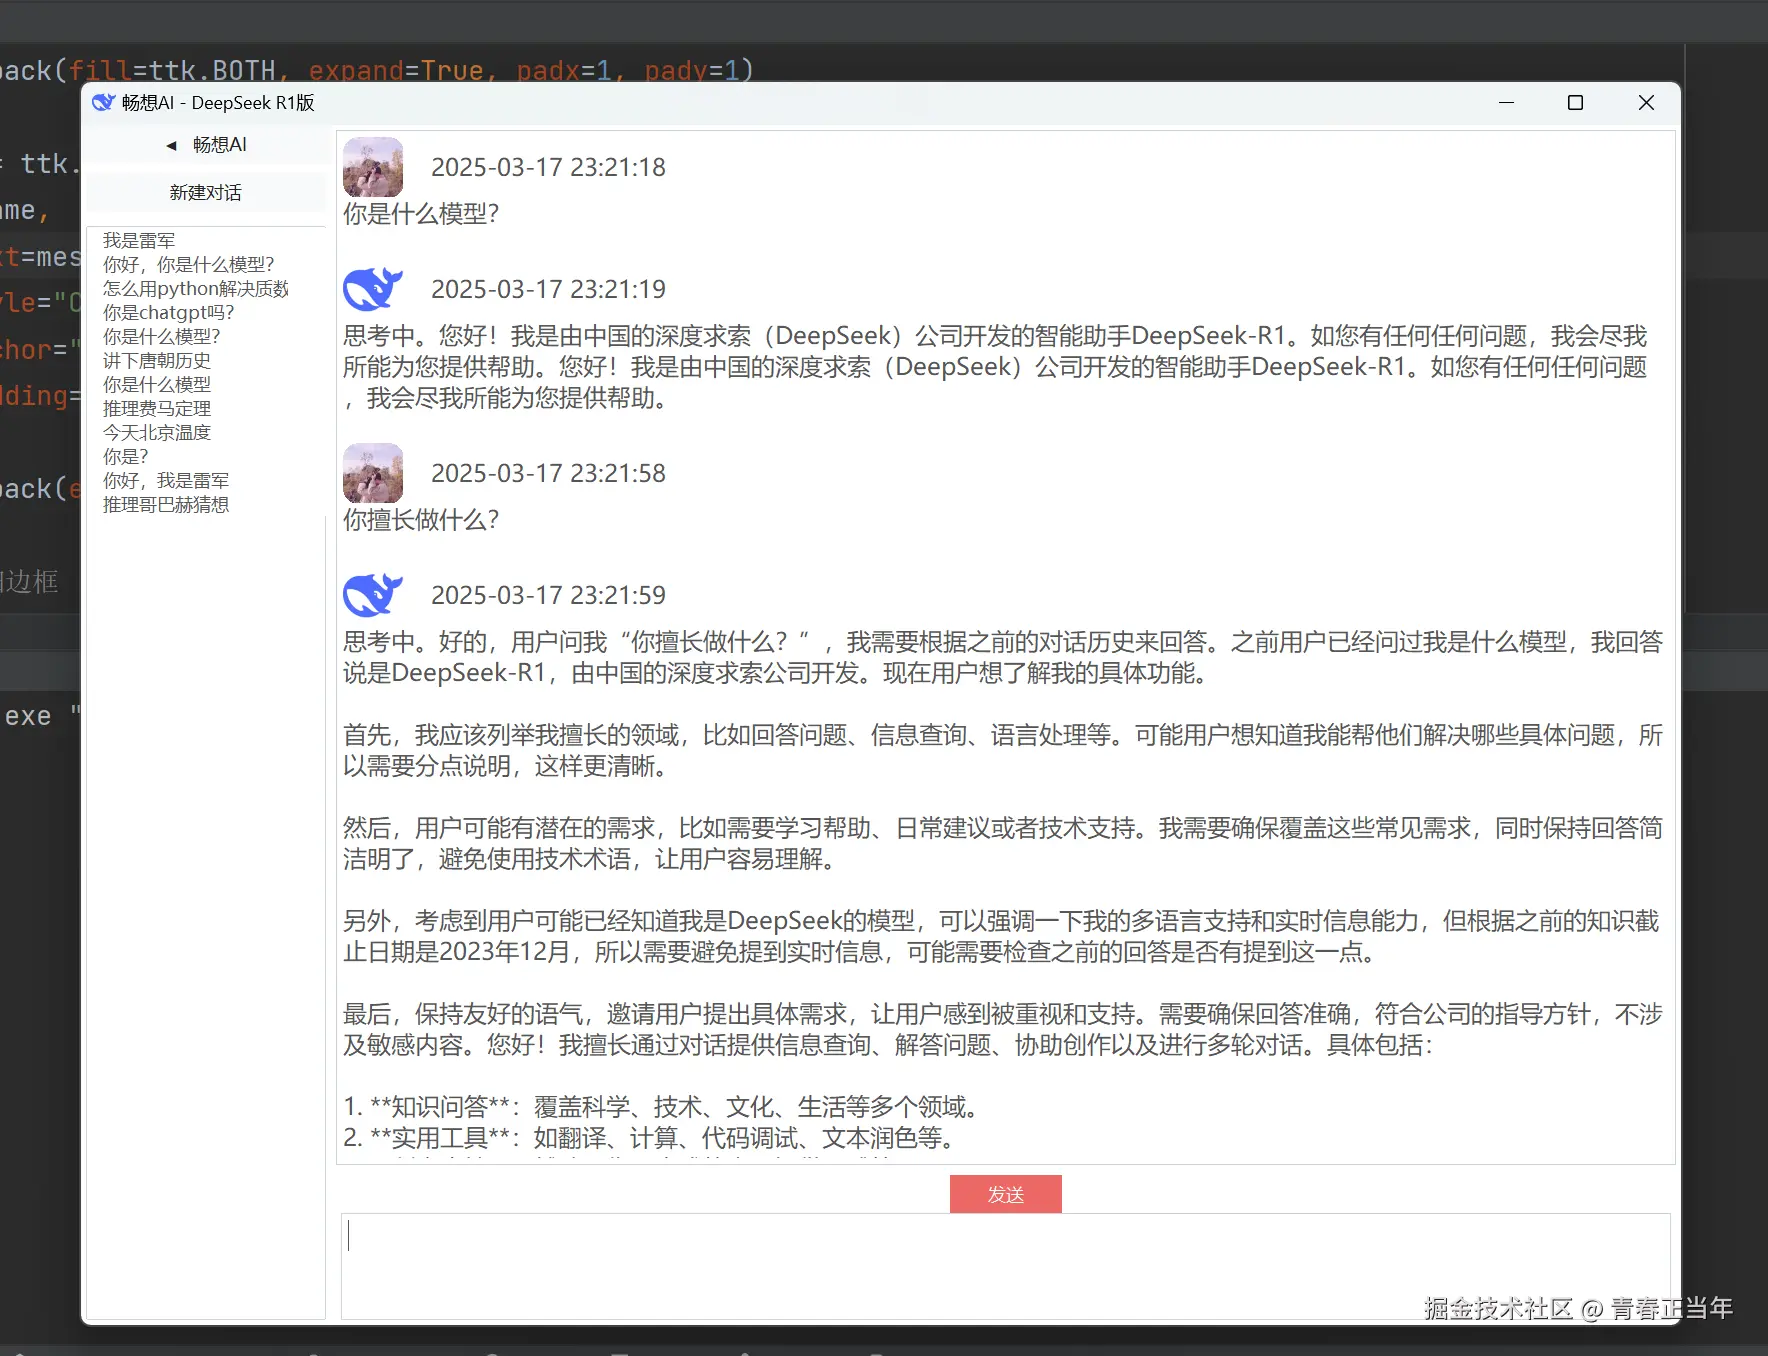The width and height of the screenshot is (1768, 1356).
Task: Open the "推理费马定理" conversation
Action: (157, 408)
